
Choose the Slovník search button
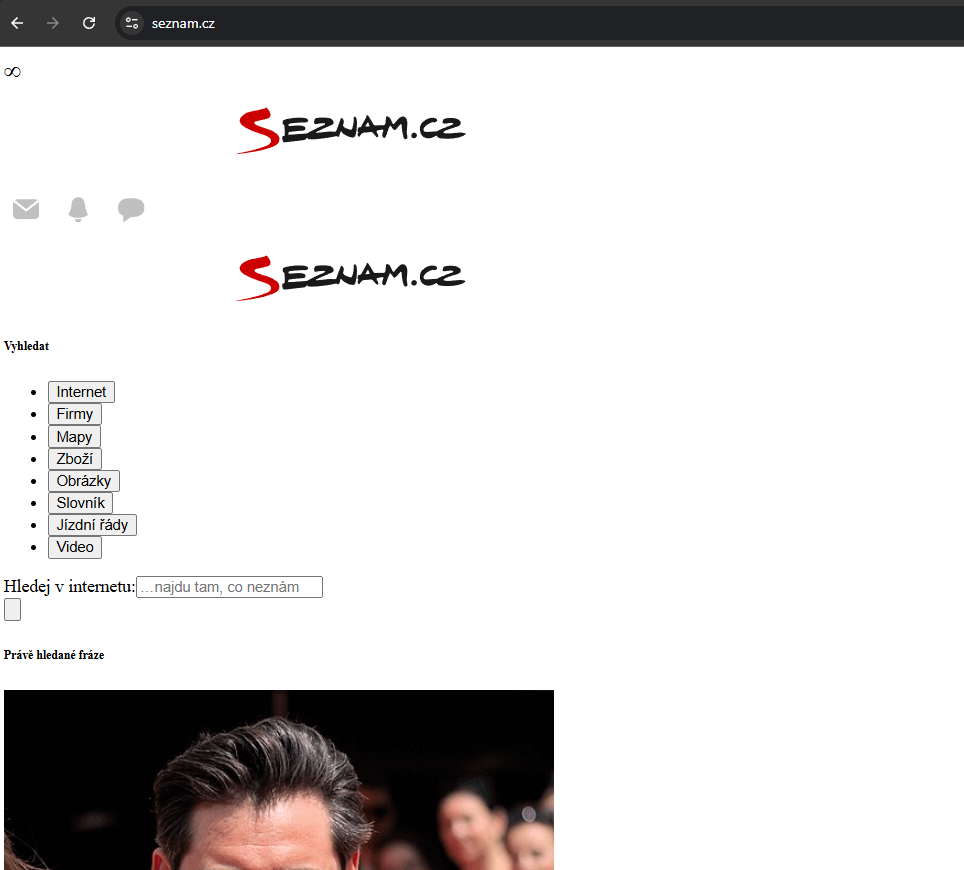[80, 503]
